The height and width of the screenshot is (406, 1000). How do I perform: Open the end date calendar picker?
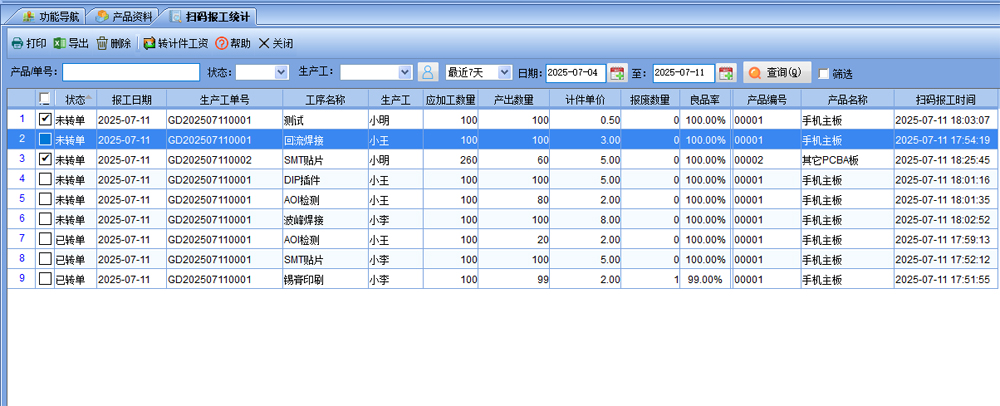[725, 72]
